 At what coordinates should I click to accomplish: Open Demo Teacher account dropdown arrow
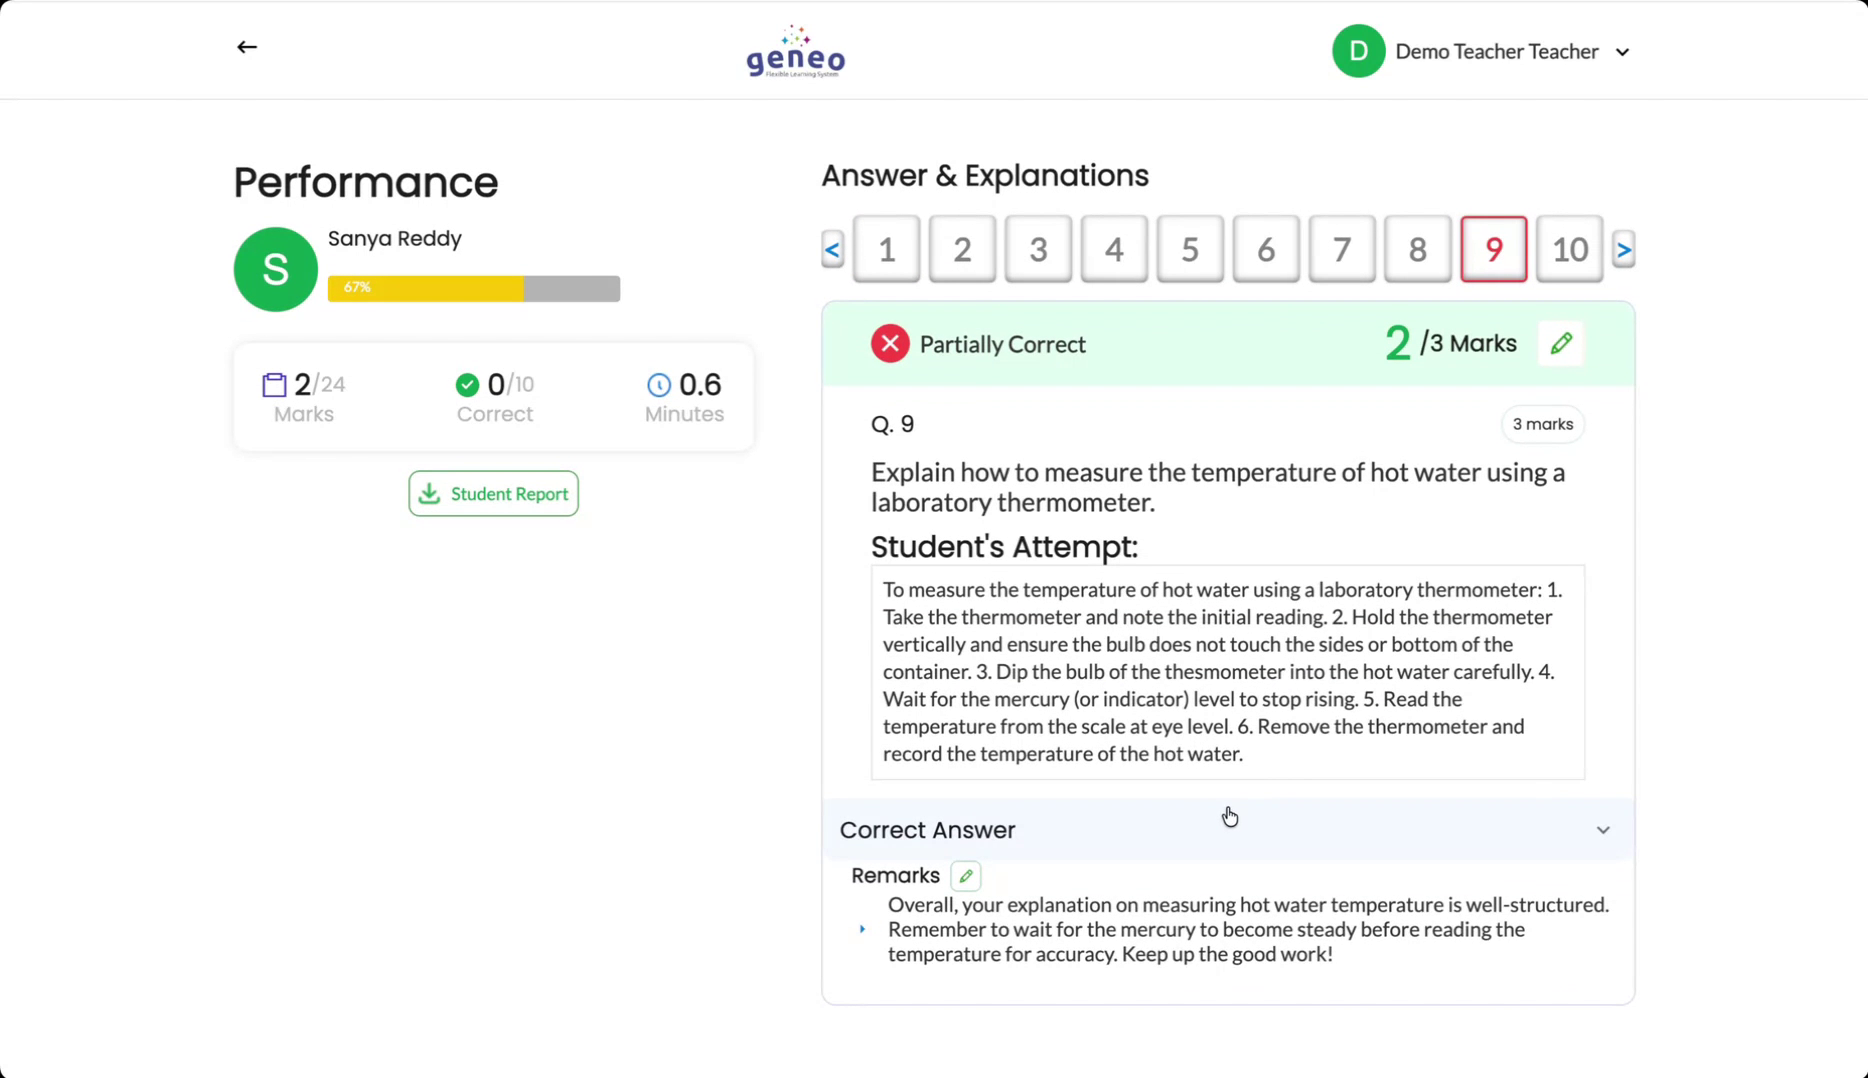(x=1622, y=52)
